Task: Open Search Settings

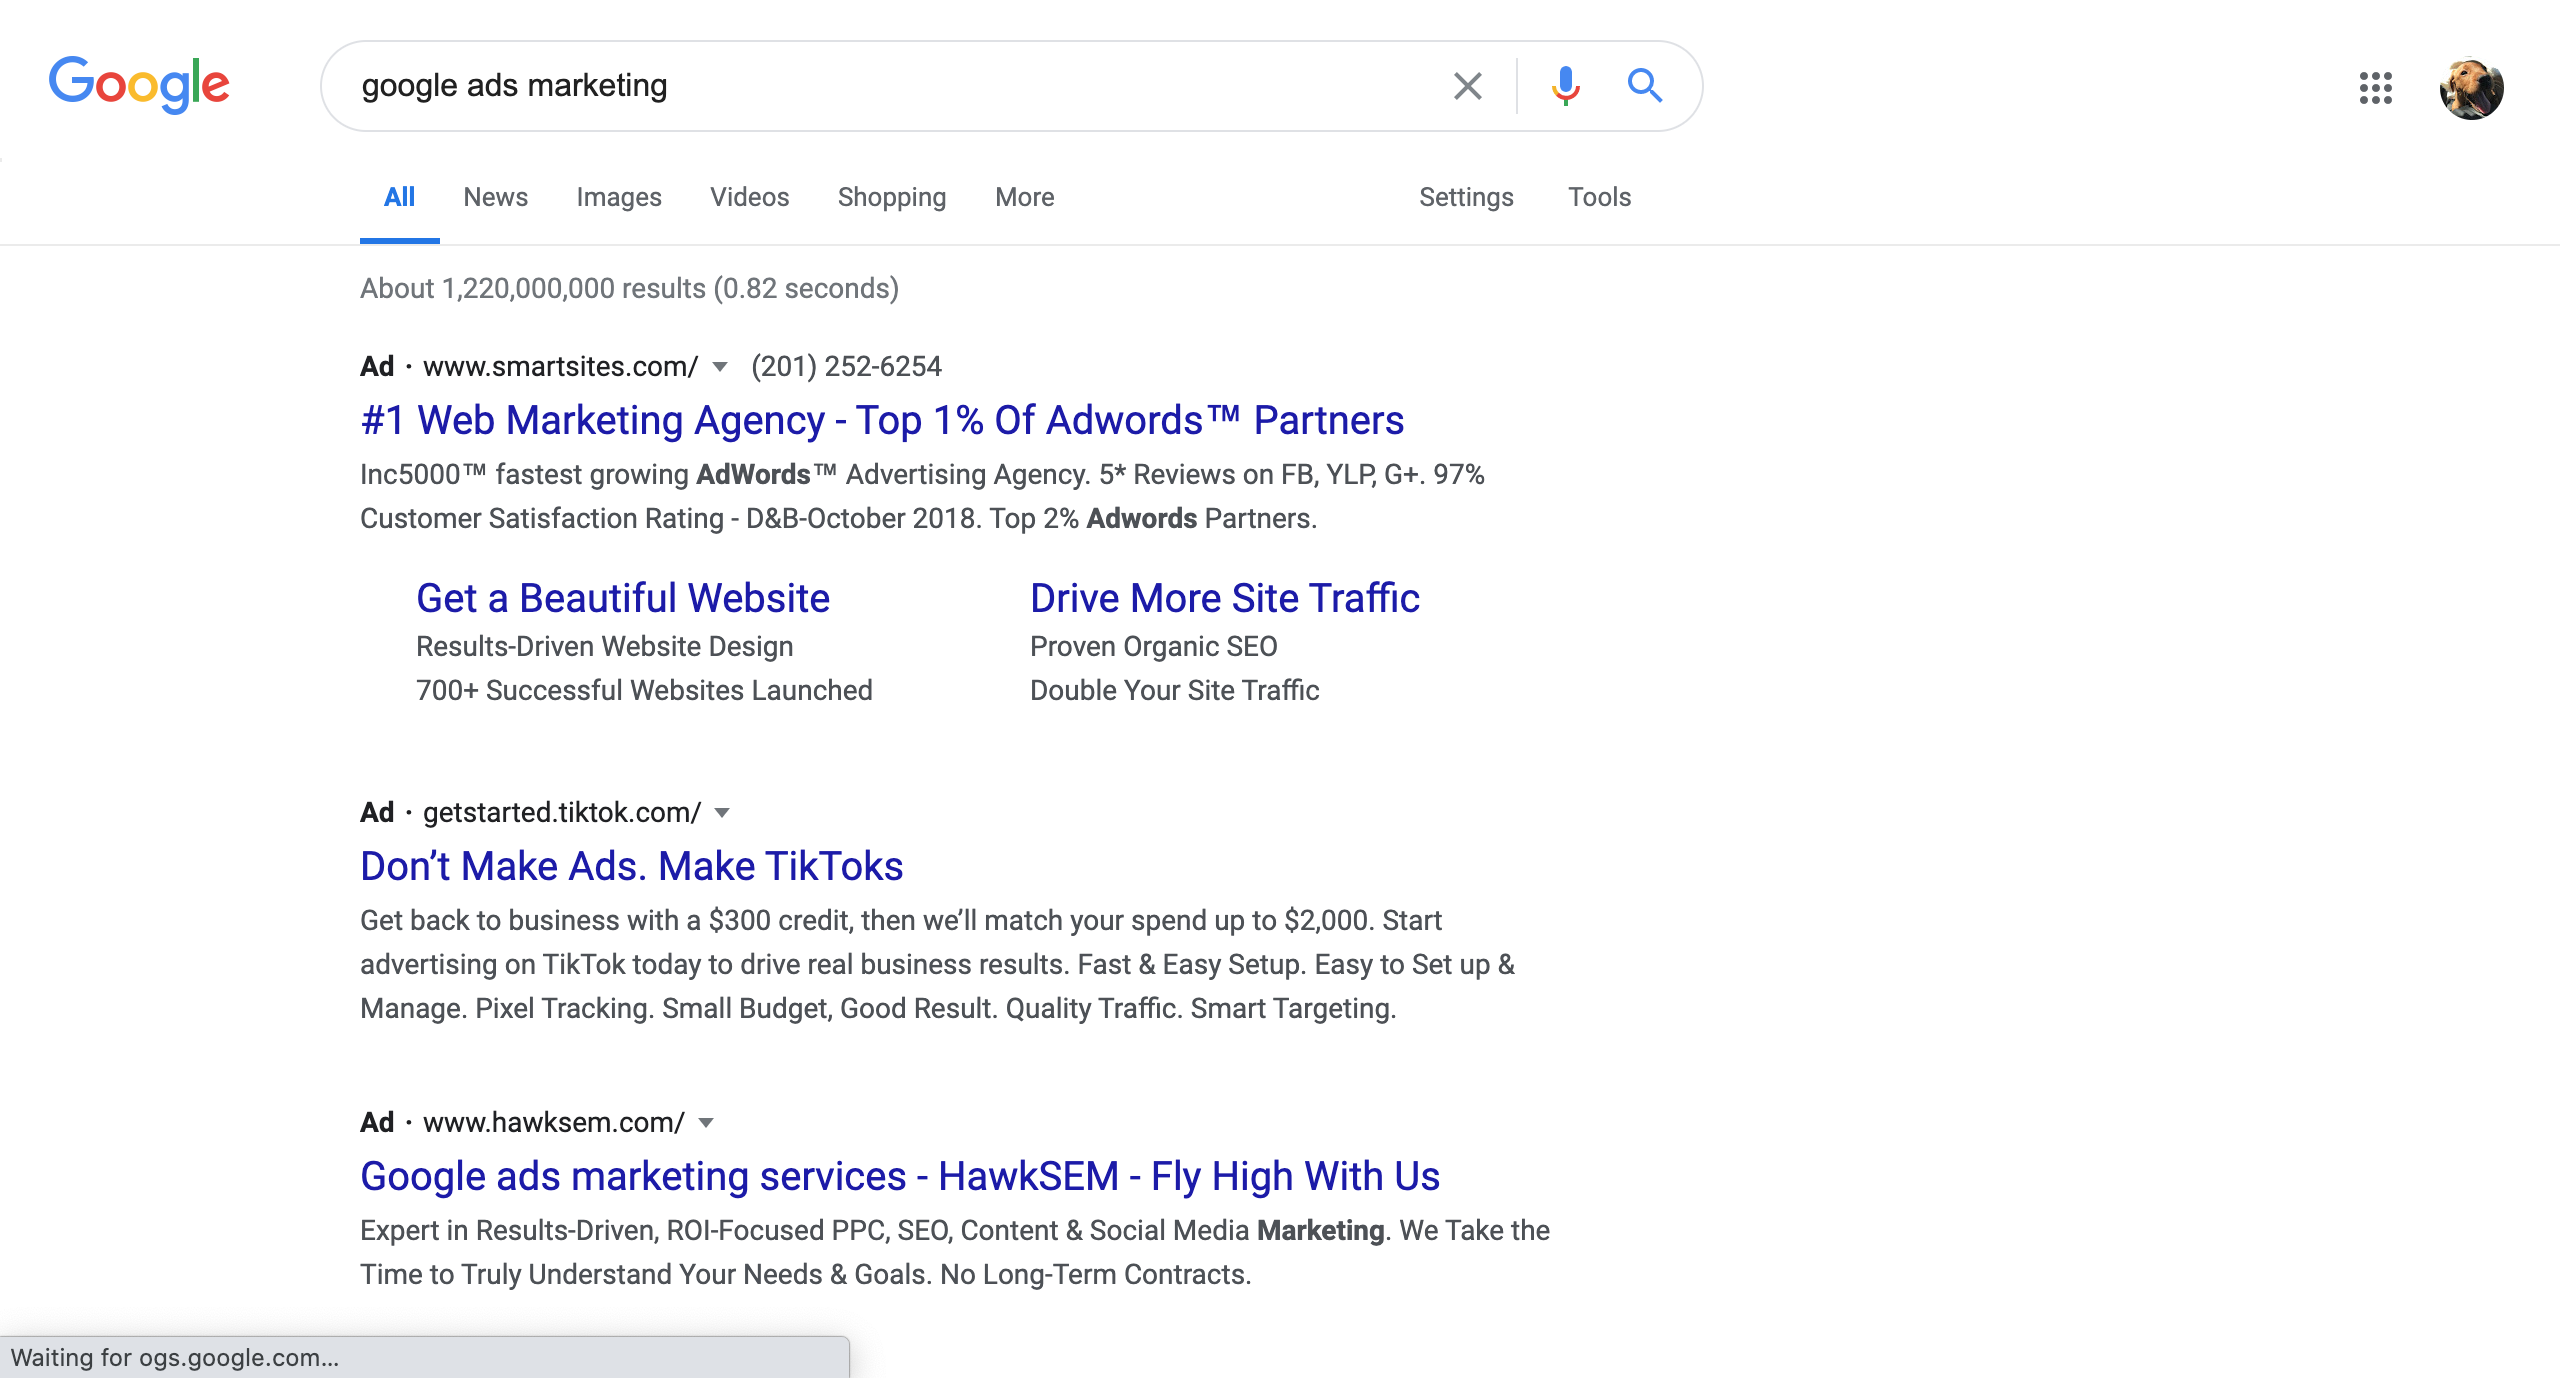Action: coord(1465,197)
